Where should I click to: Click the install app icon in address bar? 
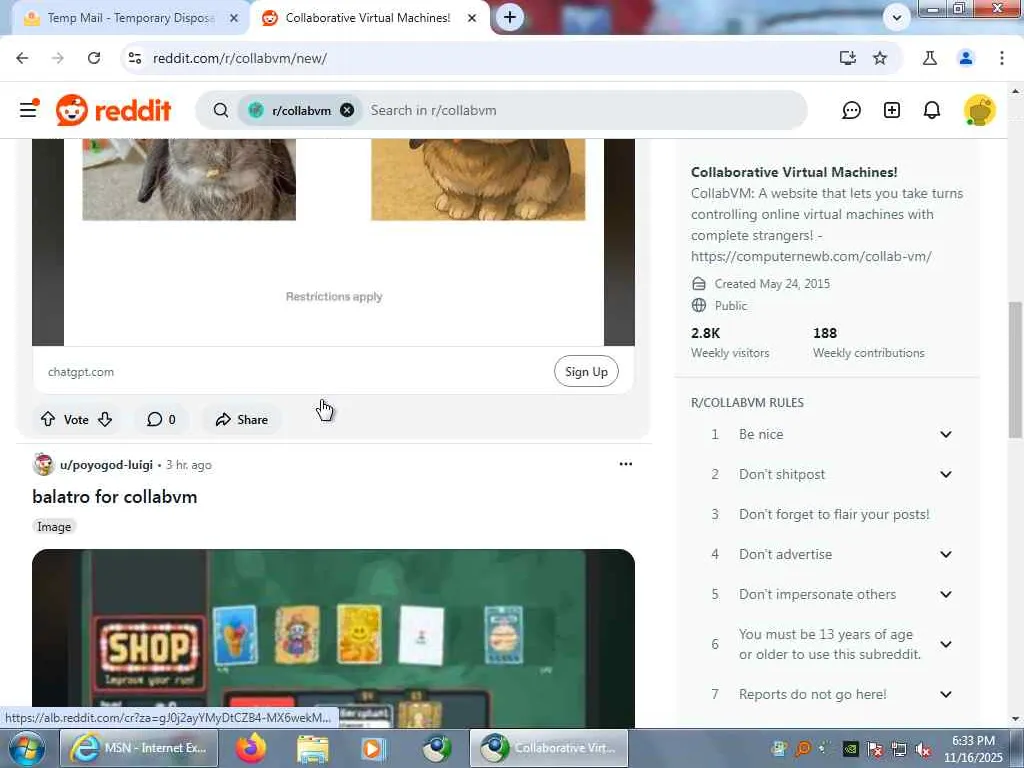tap(847, 58)
